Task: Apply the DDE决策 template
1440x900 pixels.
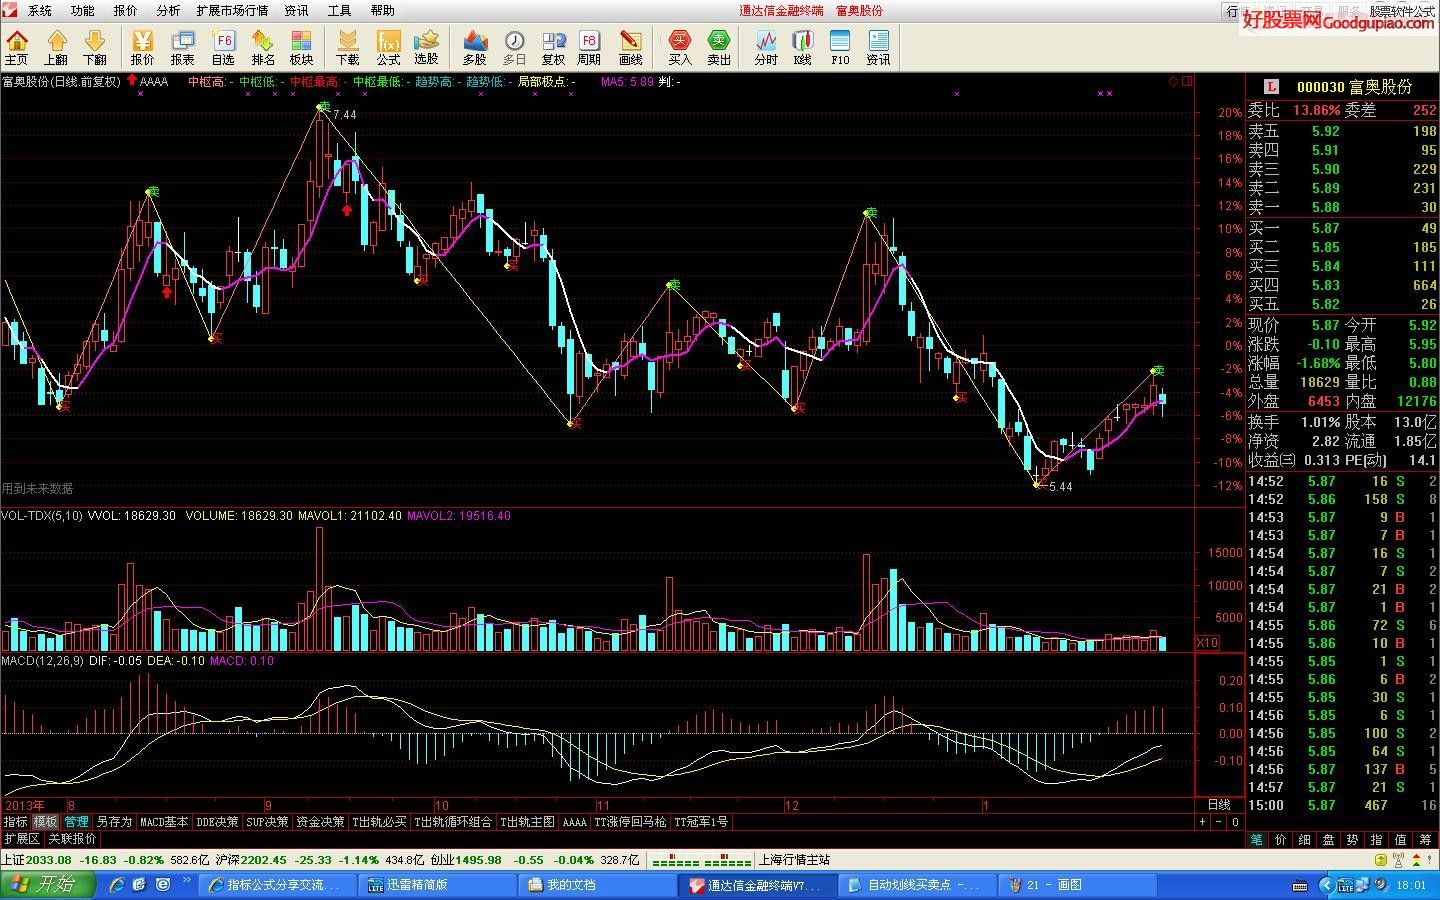Action: [218, 822]
